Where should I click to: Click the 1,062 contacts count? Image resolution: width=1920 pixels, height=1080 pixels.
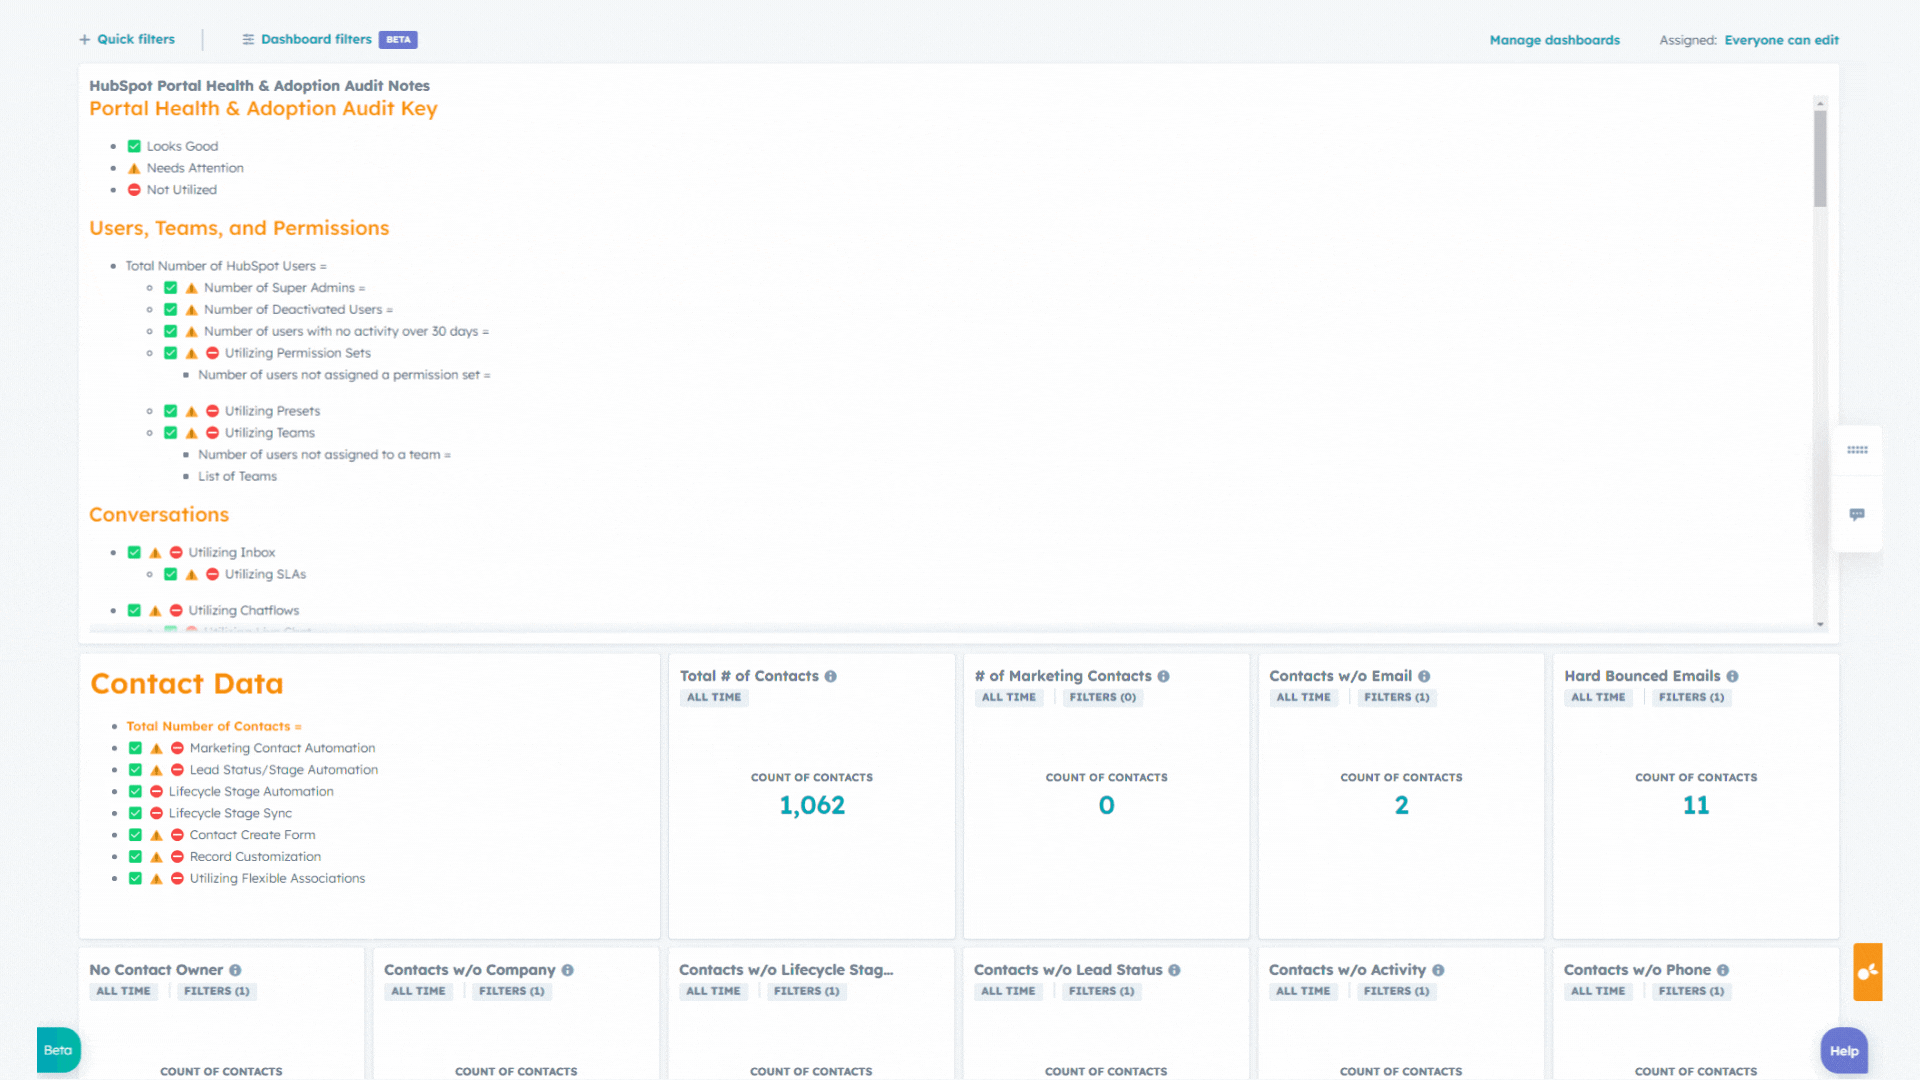tap(812, 806)
